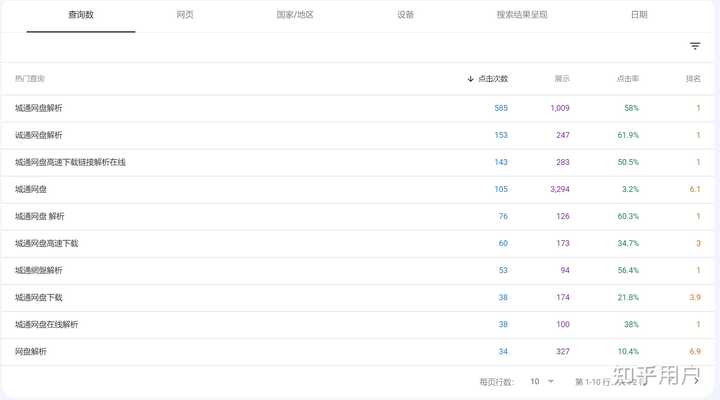This screenshot has height=400, width=720.
Task: Click the 50.5% CTR value
Action: 628,162
